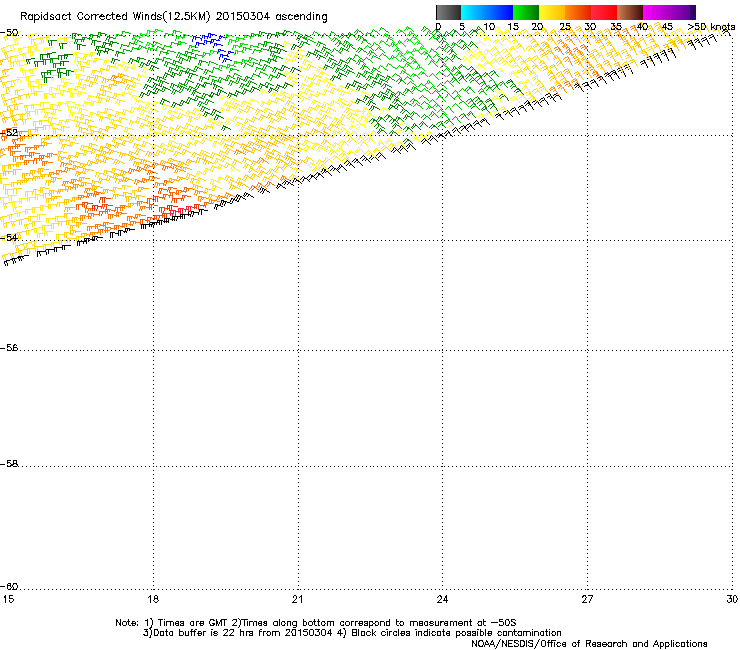Viewport: 740px width, 650px height.
Task: Click the longitude 21 axis label
Action: 297,599
